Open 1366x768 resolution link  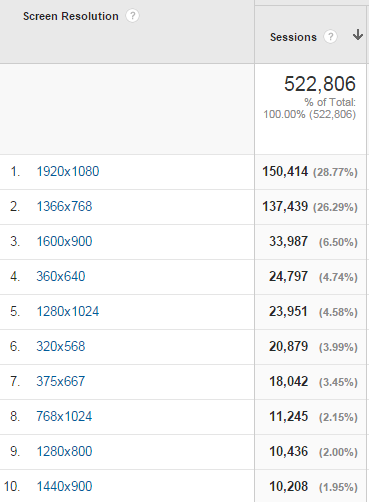click(x=64, y=207)
